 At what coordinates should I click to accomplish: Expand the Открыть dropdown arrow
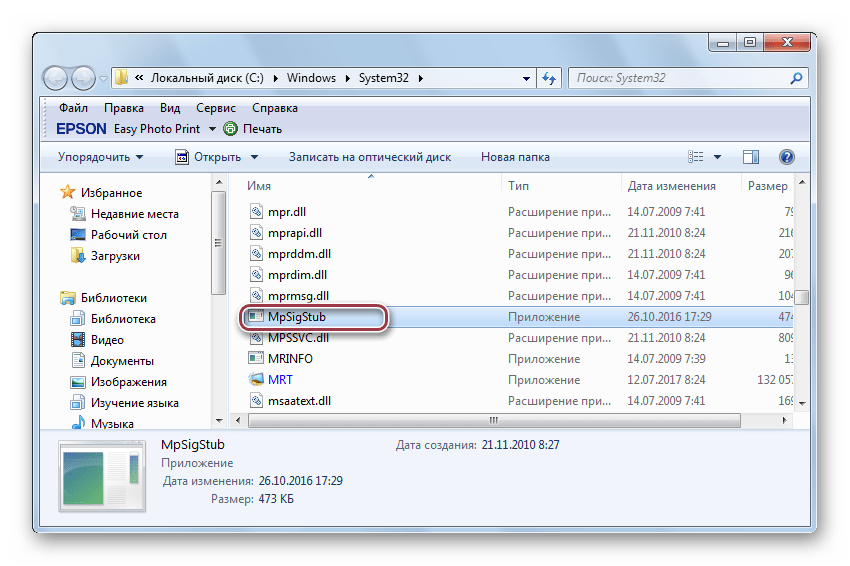(254, 157)
